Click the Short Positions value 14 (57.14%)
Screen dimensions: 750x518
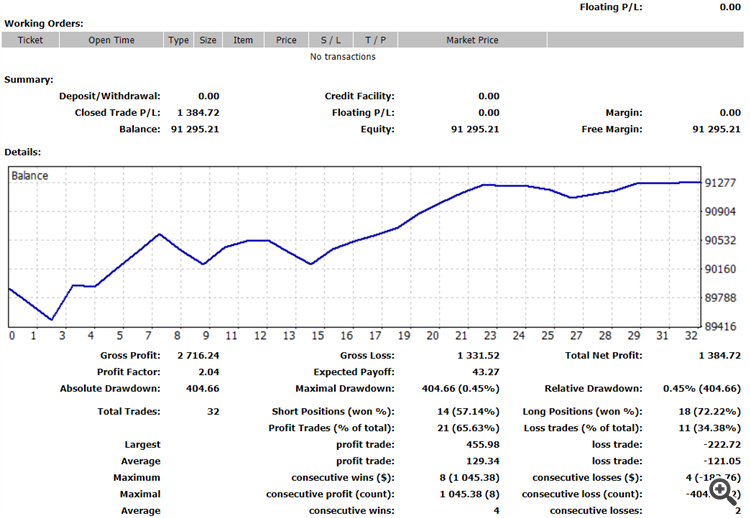[x=468, y=411]
